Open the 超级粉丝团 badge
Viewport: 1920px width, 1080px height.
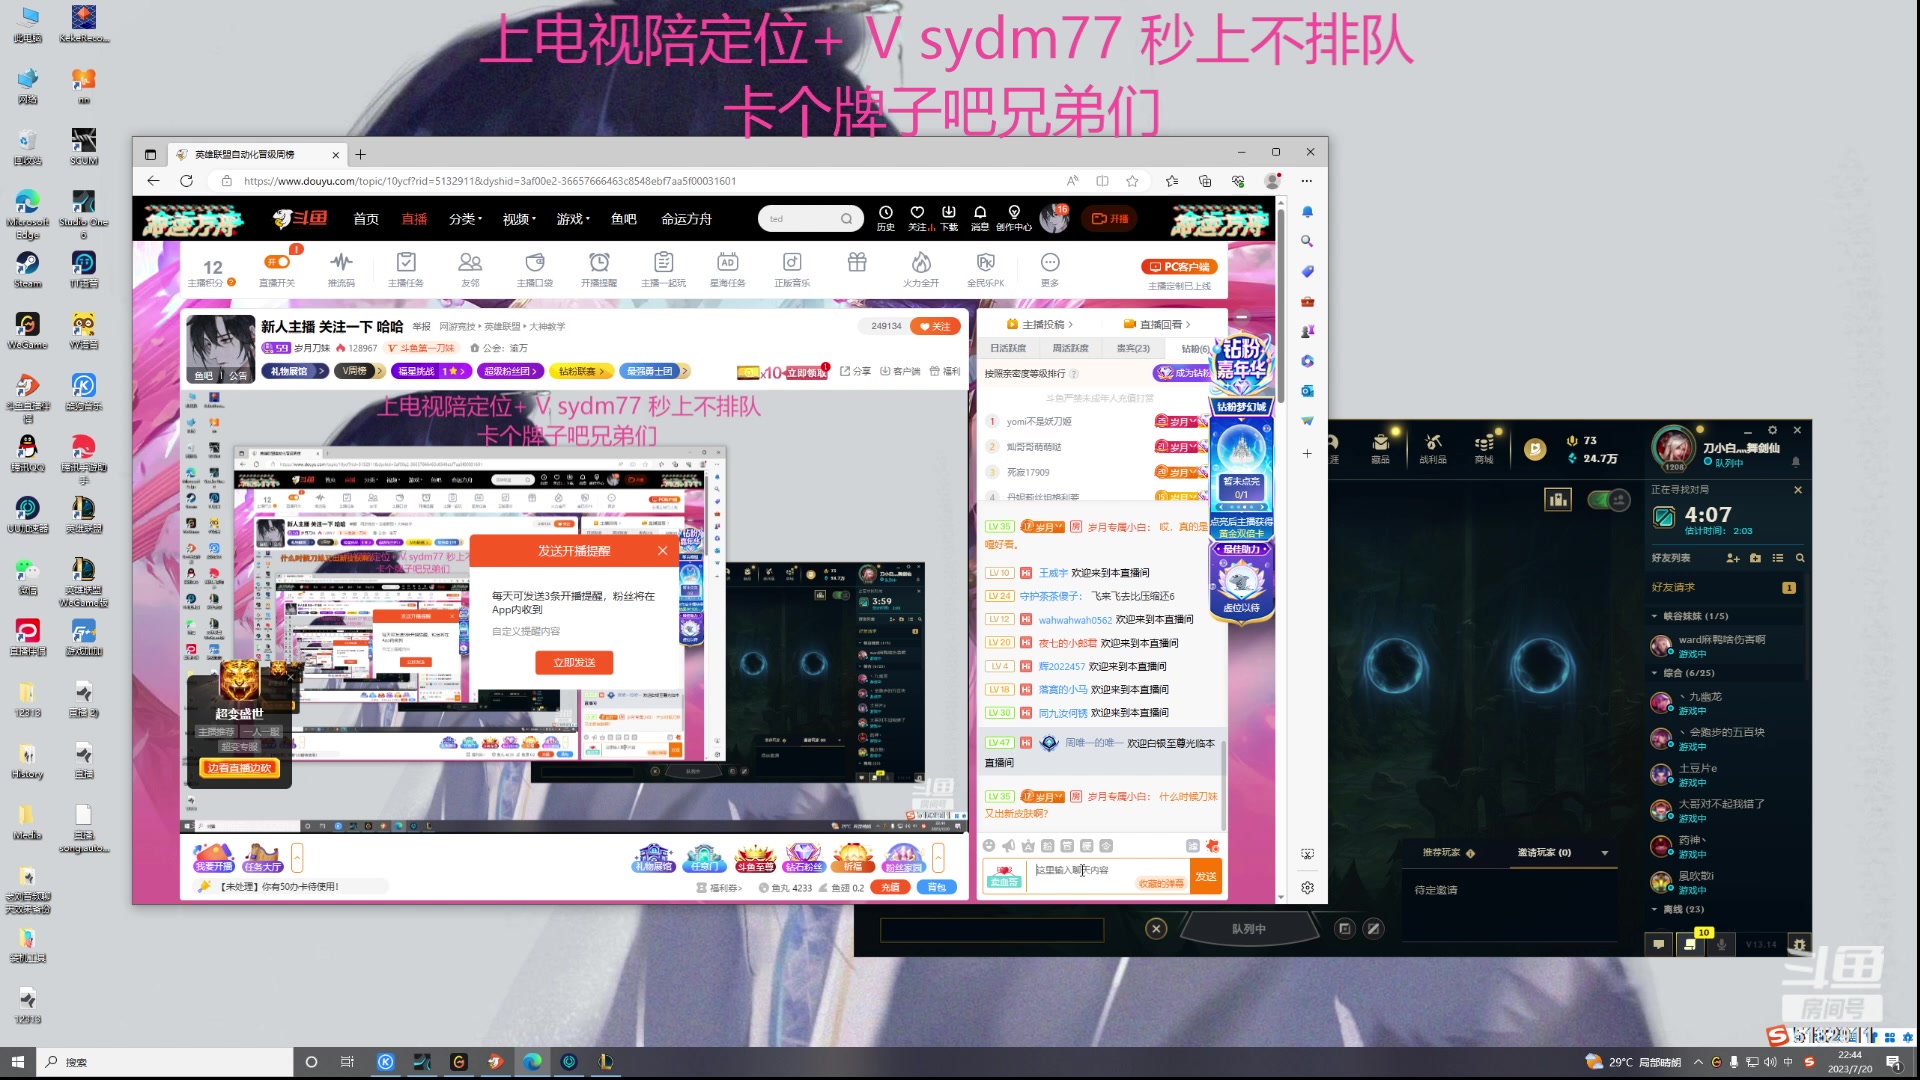click(x=511, y=371)
